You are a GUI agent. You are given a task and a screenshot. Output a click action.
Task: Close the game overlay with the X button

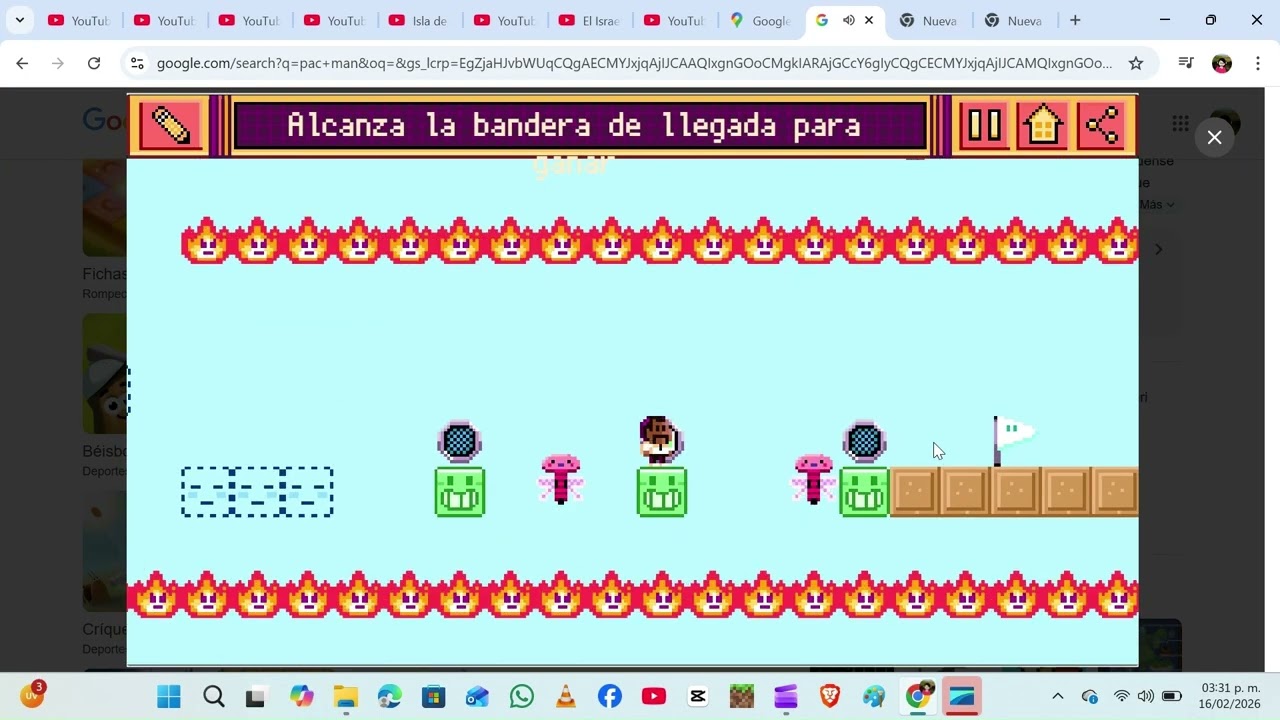point(1214,138)
